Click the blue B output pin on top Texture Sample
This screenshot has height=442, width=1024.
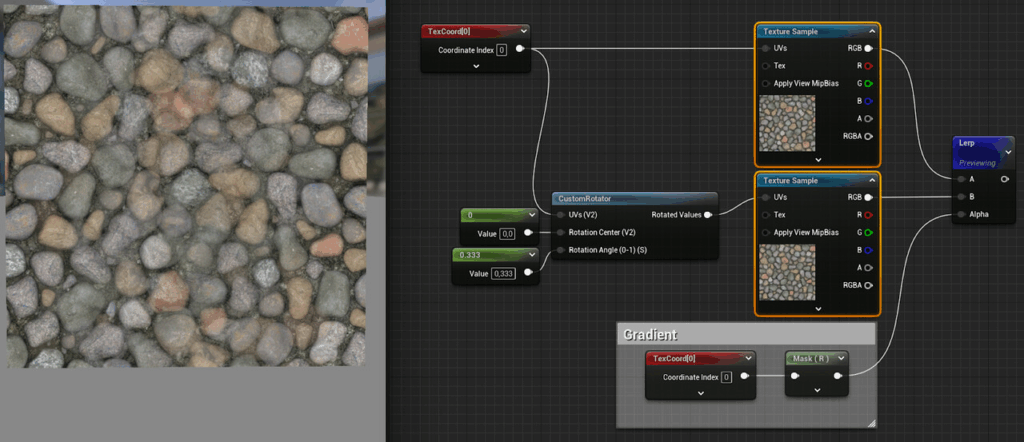868,101
